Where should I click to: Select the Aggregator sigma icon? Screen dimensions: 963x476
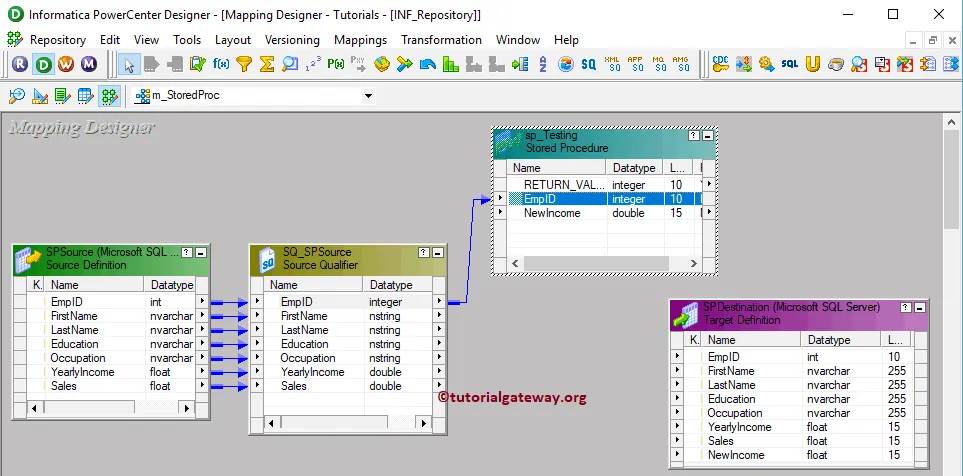[267, 64]
